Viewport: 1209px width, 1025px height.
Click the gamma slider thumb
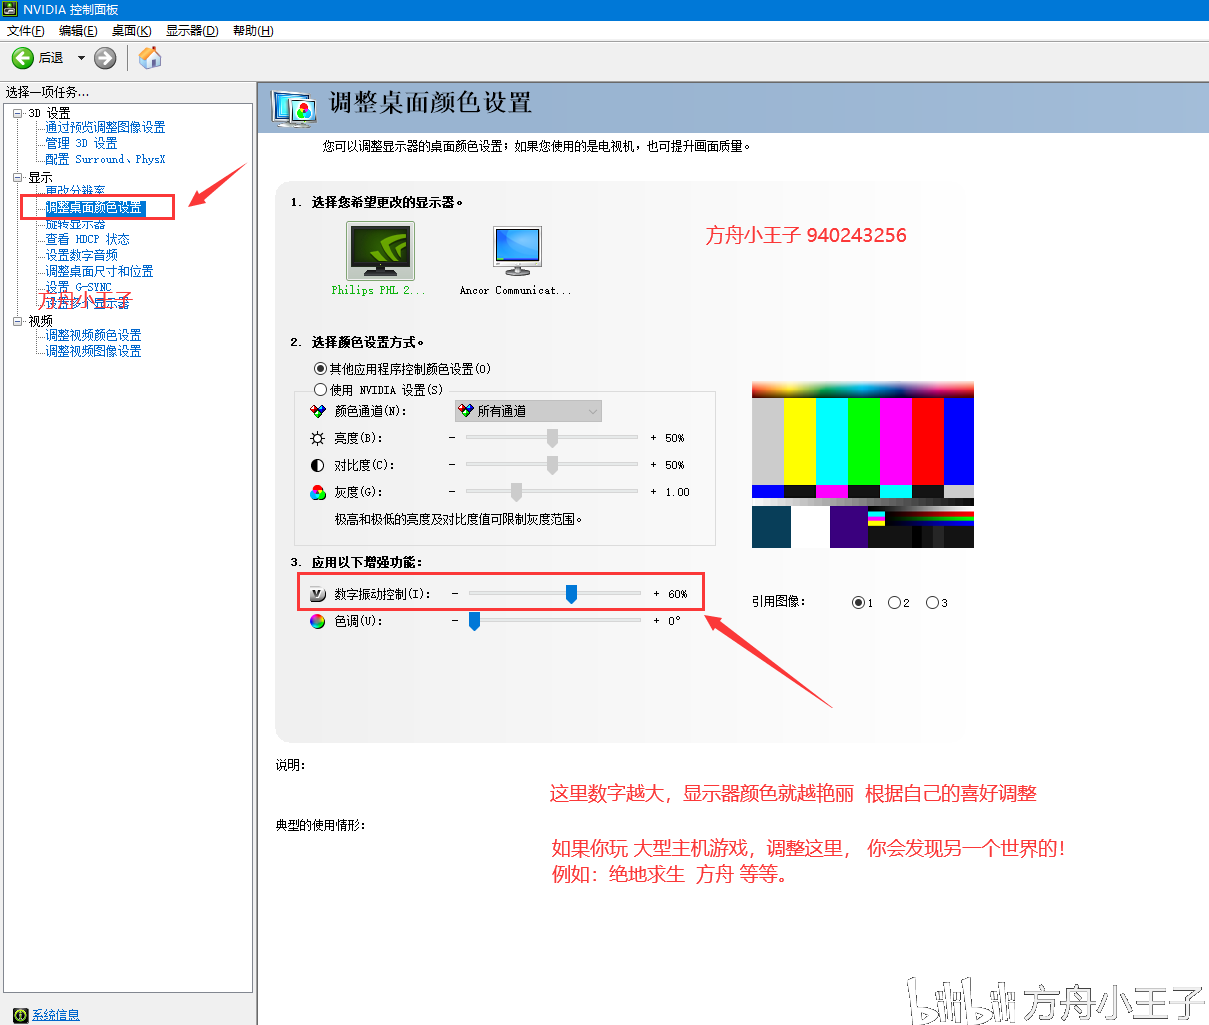pyautogui.click(x=516, y=492)
